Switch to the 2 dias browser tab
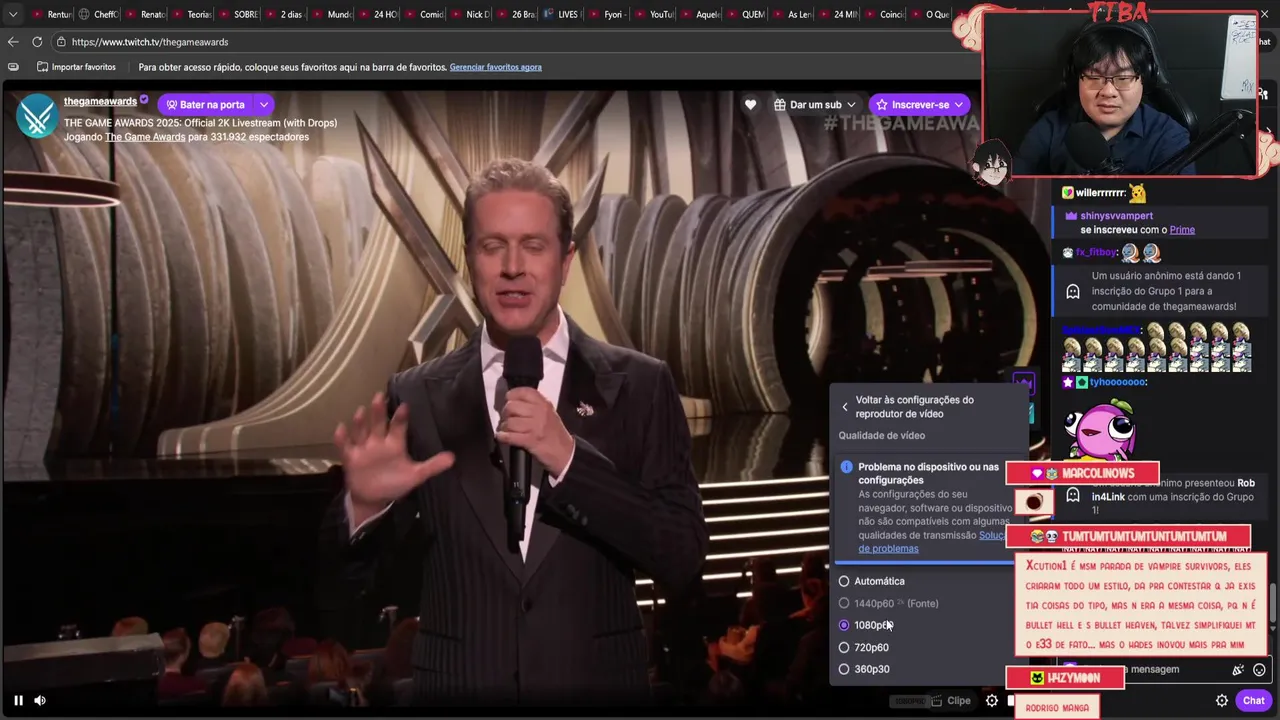 285,14
